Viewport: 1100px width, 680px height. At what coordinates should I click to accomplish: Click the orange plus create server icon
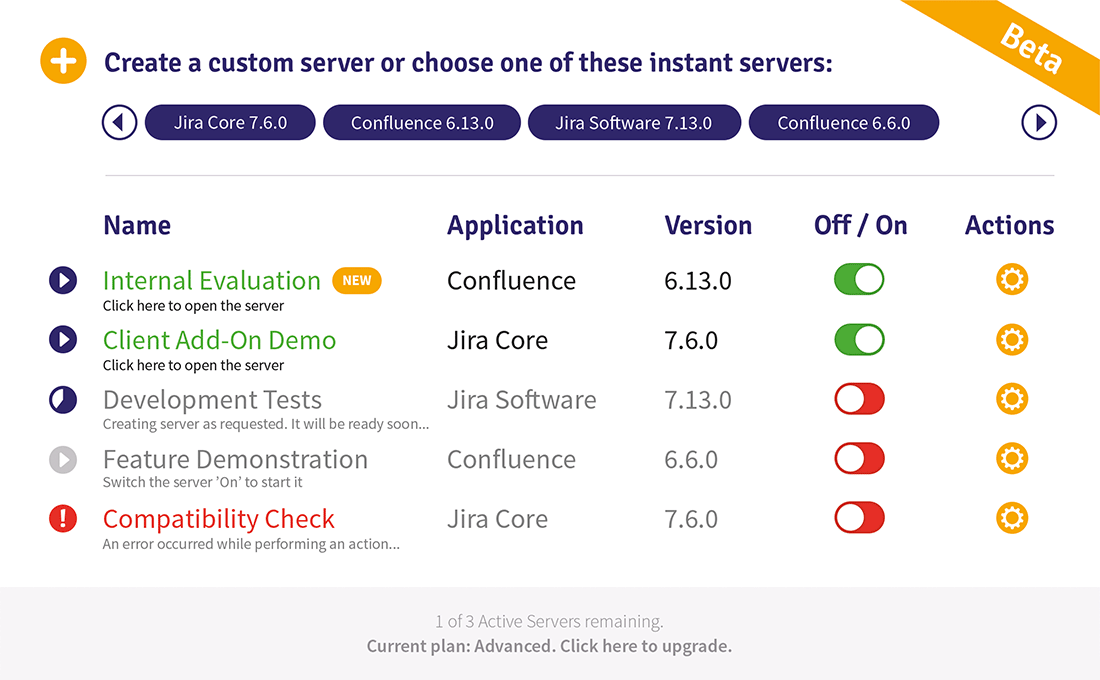click(63, 61)
